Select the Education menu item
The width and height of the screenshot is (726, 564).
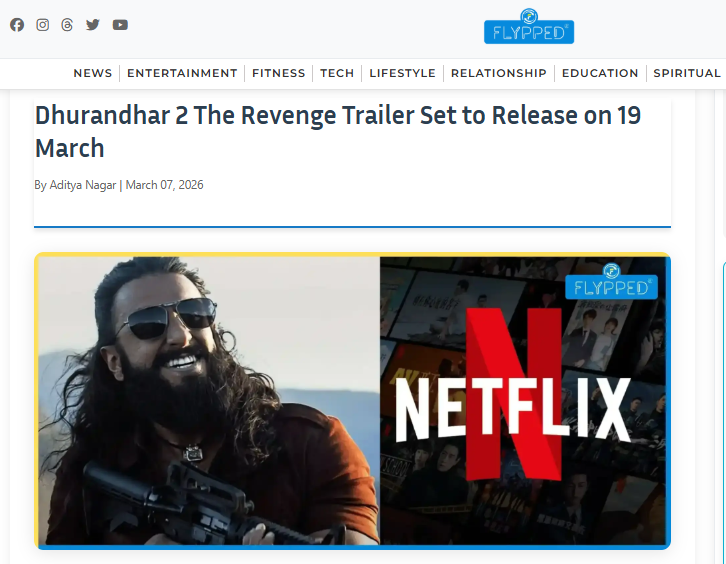pos(600,73)
